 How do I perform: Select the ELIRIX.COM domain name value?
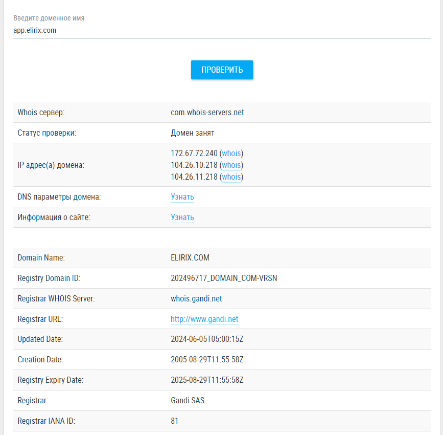click(190, 258)
